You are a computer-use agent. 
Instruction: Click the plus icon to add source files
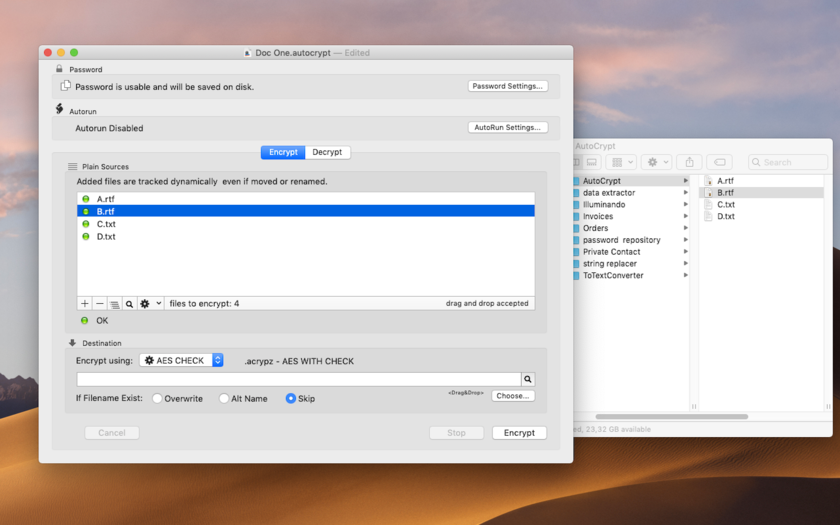click(x=85, y=304)
